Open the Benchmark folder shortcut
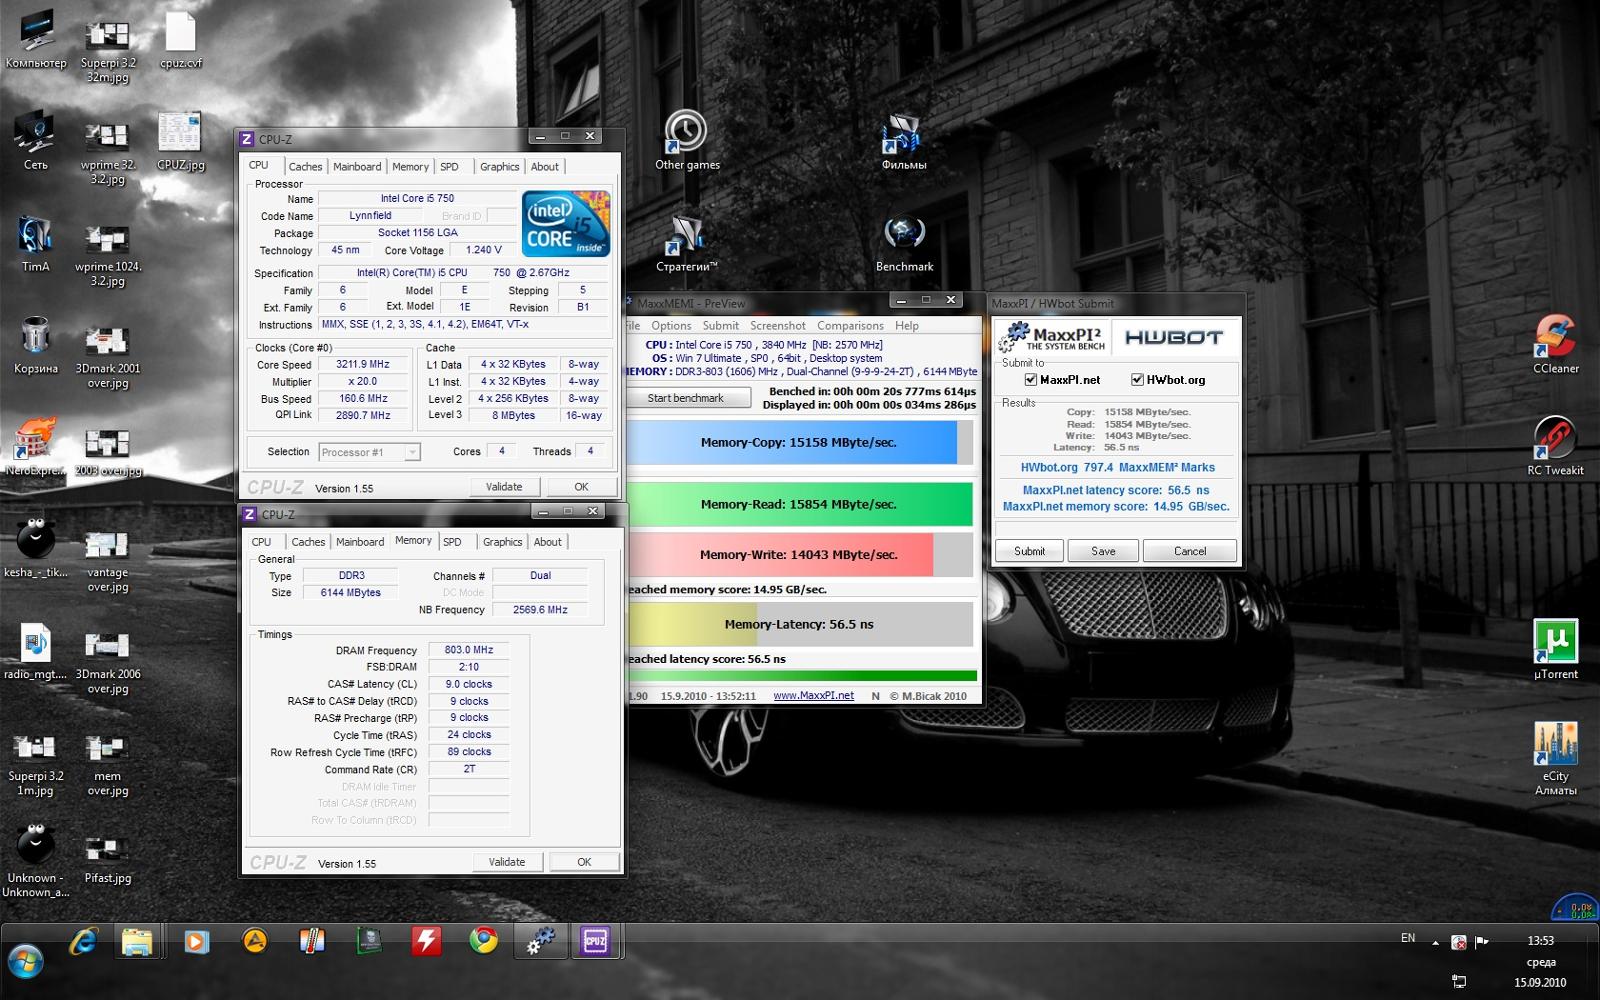 click(904, 242)
